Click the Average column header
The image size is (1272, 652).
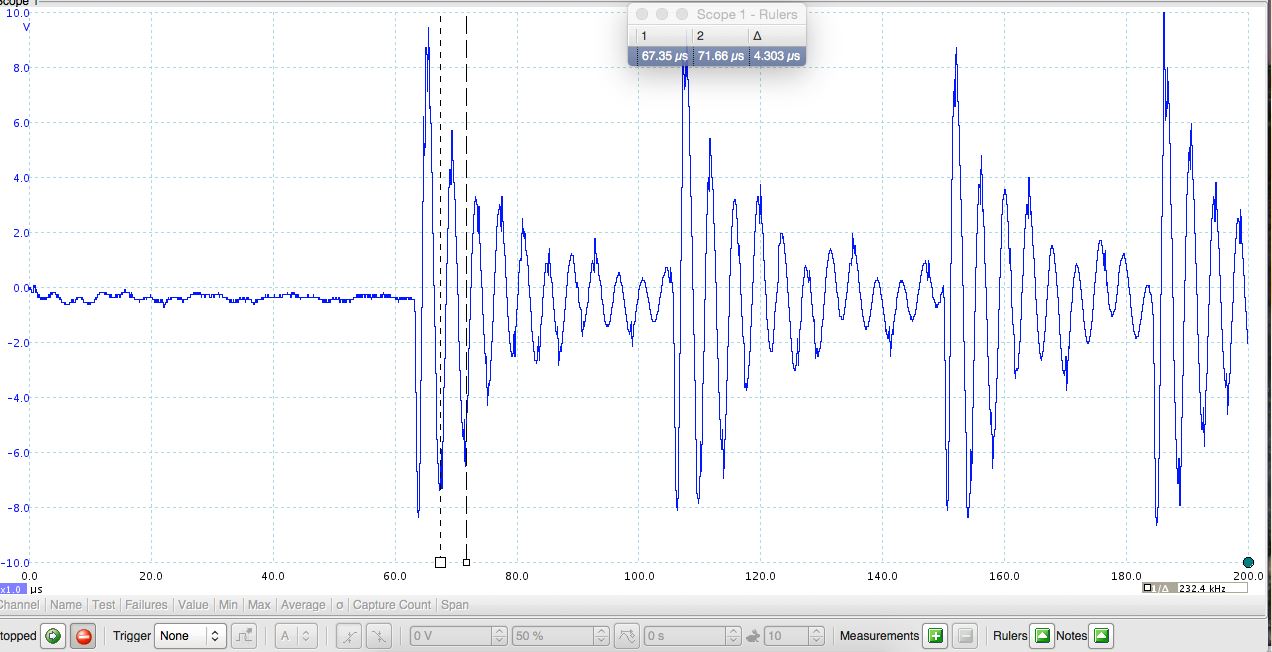(303, 605)
